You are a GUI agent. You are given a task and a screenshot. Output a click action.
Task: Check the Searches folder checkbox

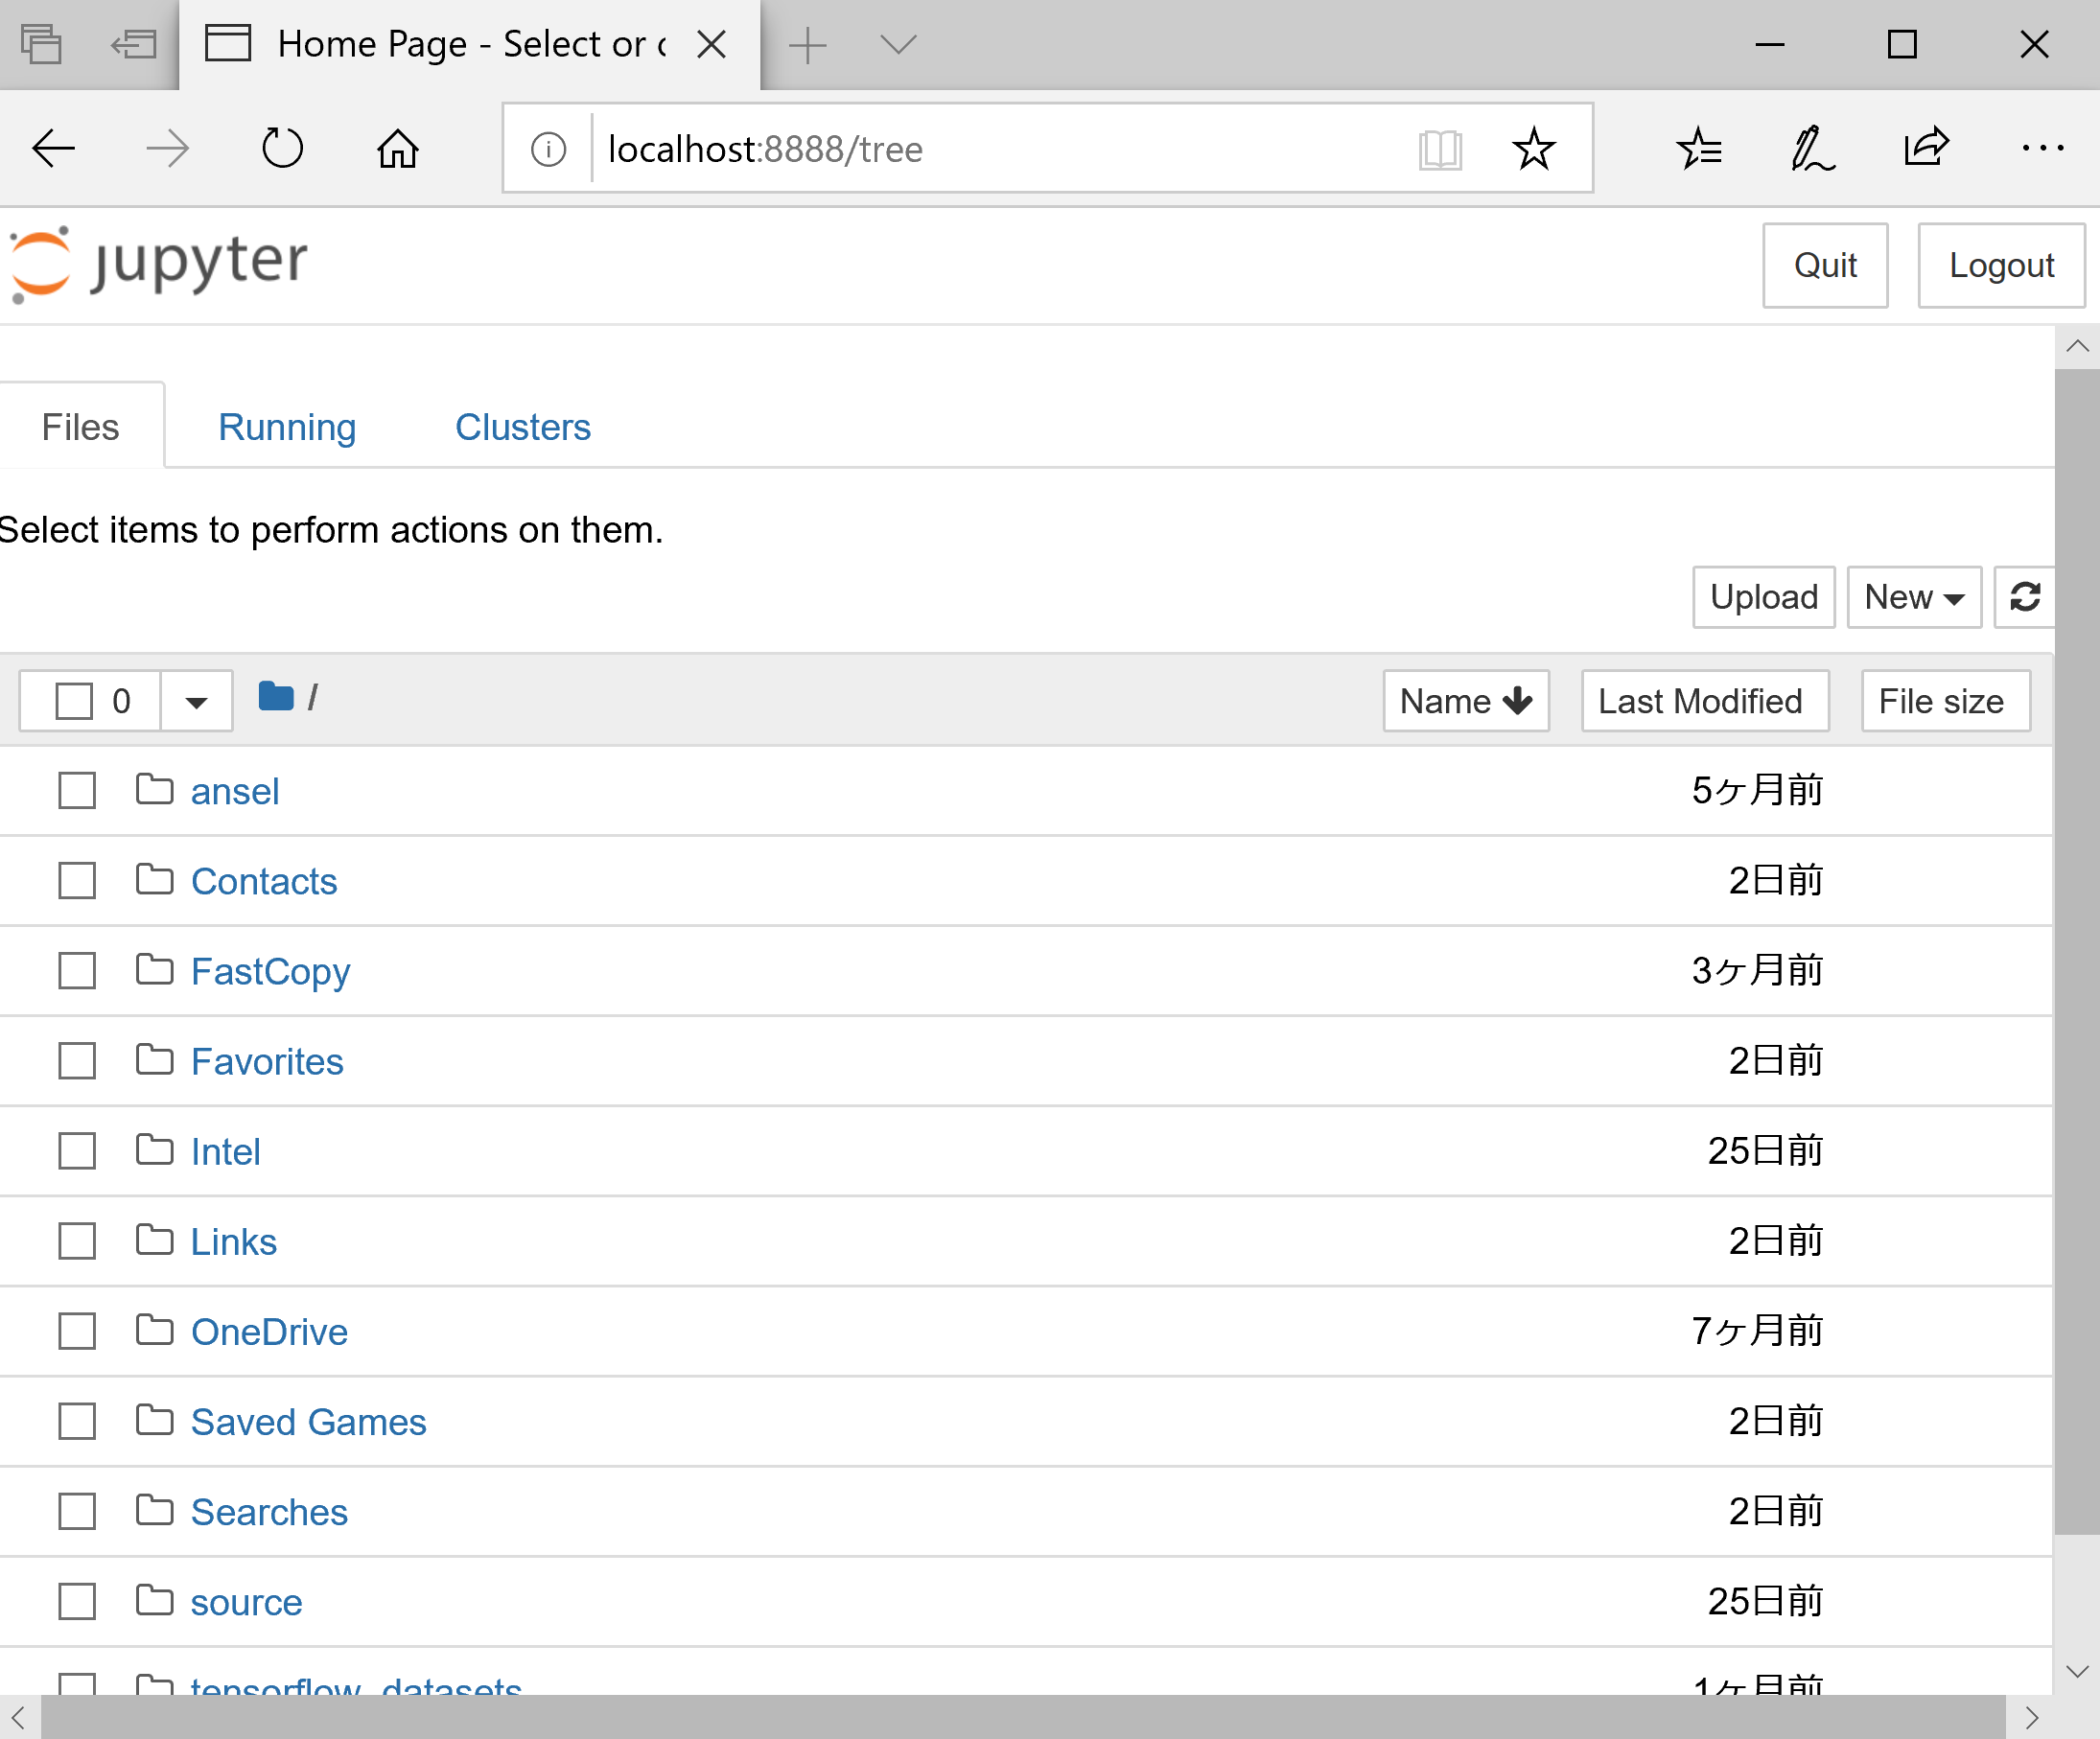[77, 1512]
